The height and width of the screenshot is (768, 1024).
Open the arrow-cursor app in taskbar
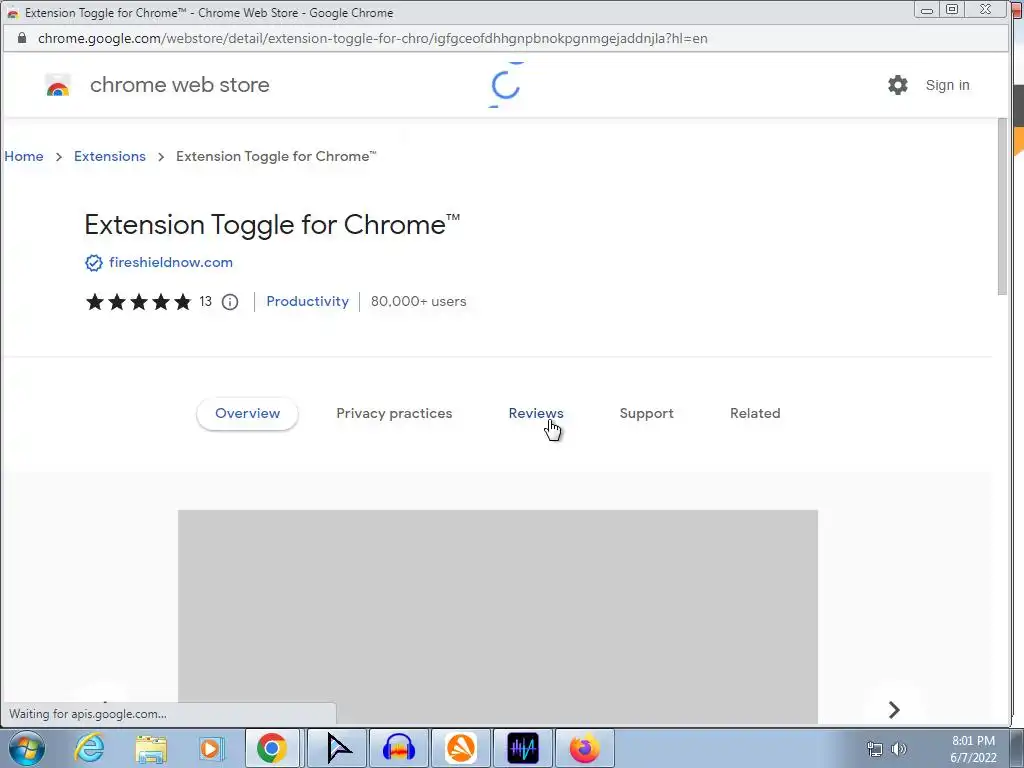(337, 748)
